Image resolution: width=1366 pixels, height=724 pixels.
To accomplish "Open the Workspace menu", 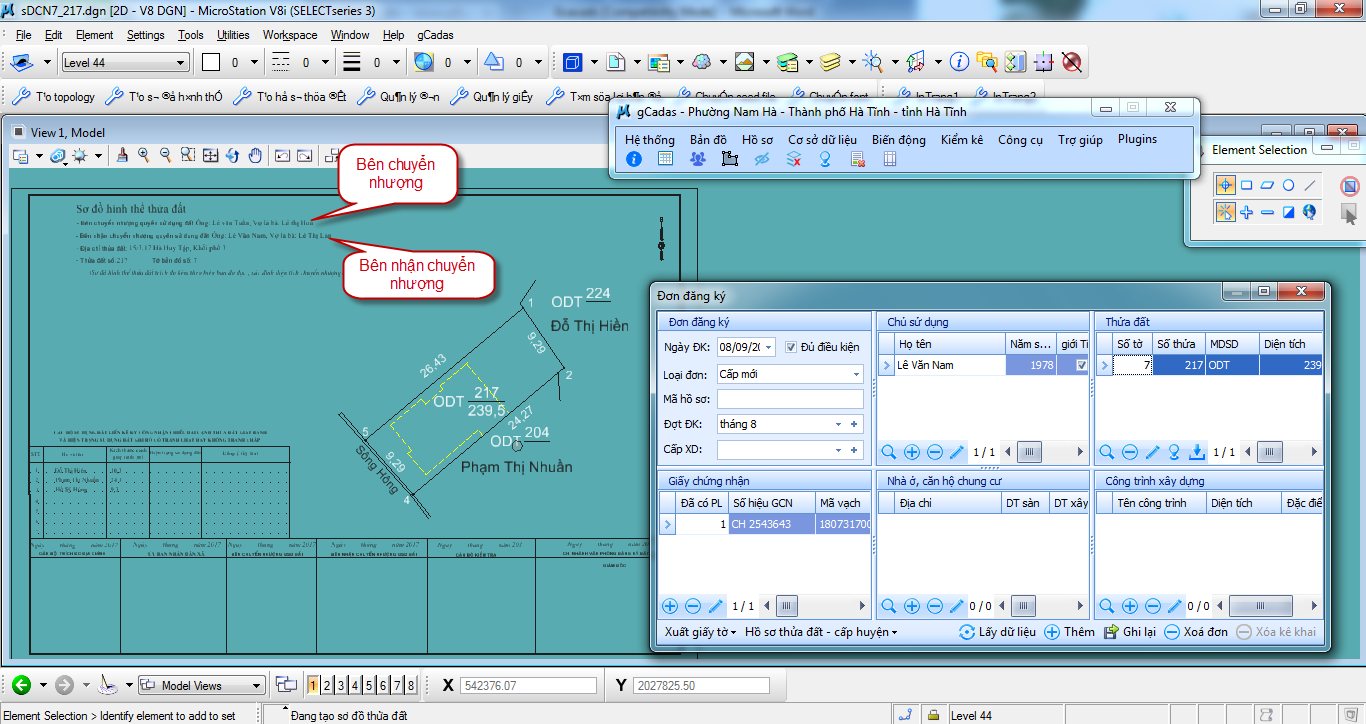I will [290, 35].
